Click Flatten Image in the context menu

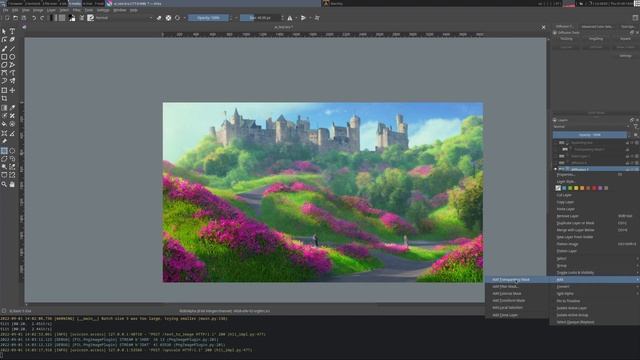point(594,244)
